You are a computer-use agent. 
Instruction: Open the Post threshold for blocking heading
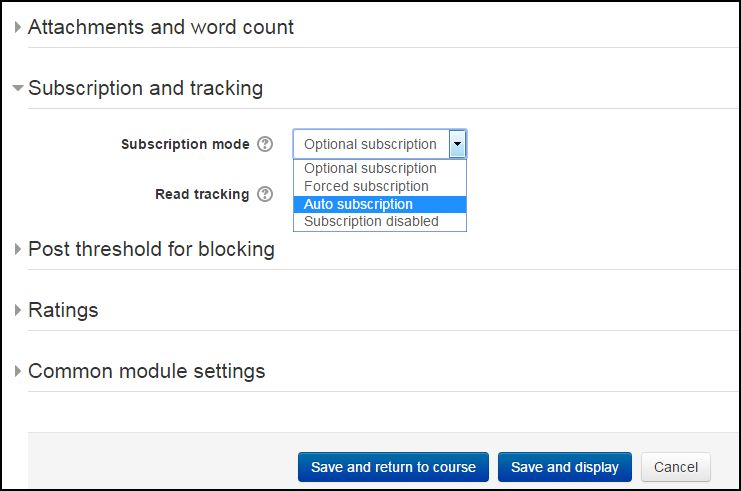151,249
